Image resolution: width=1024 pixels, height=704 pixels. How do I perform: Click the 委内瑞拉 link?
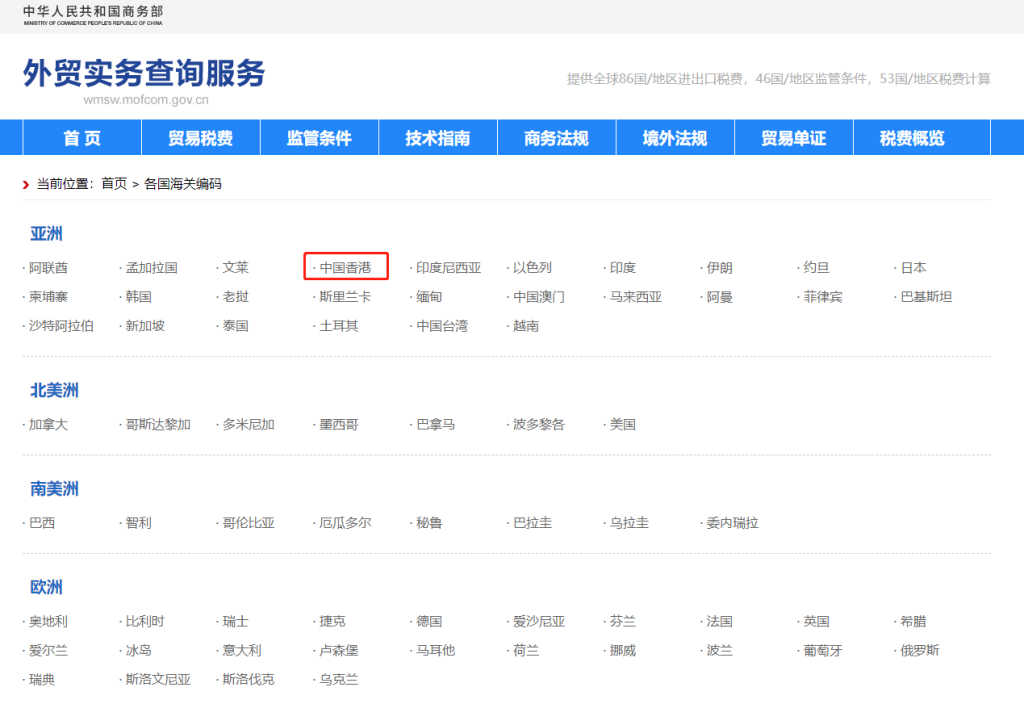[x=733, y=523]
